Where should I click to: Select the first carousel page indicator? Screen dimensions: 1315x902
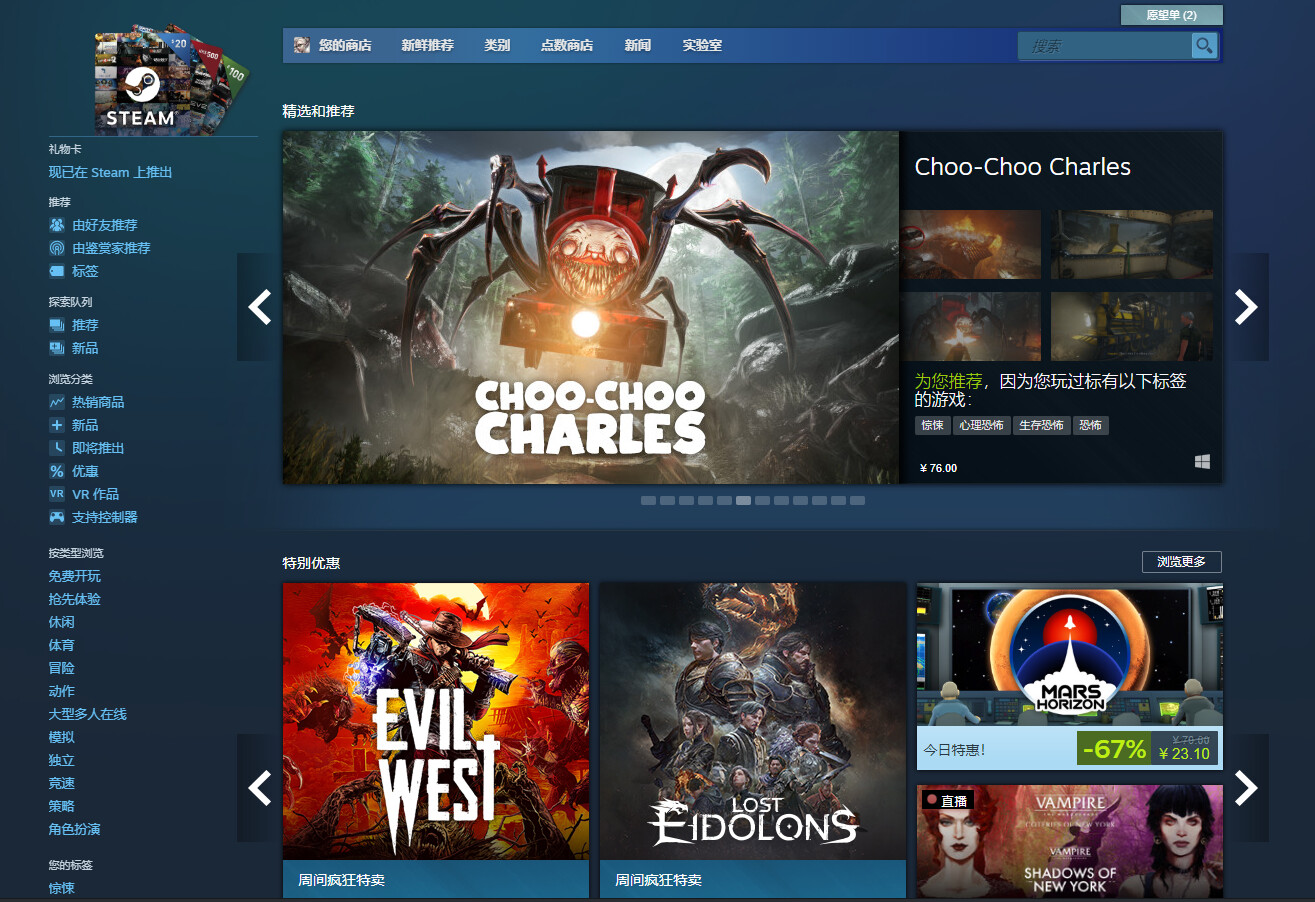tap(648, 500)
